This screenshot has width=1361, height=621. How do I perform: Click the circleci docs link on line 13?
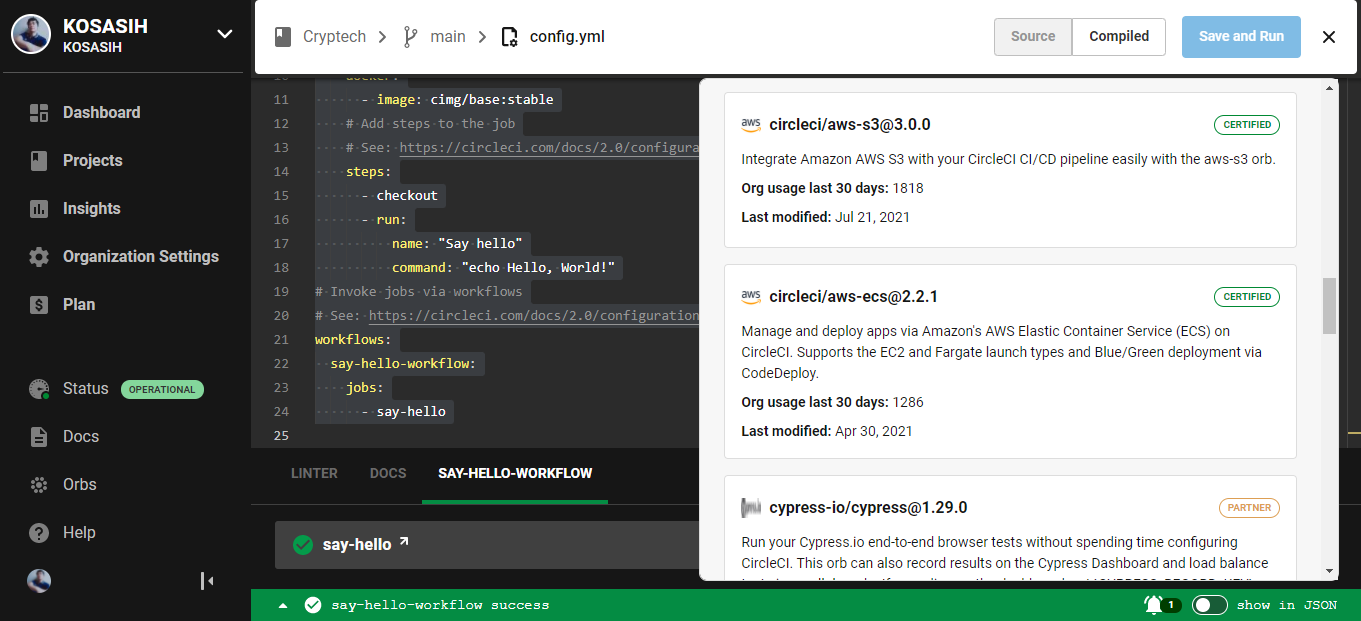549,148
